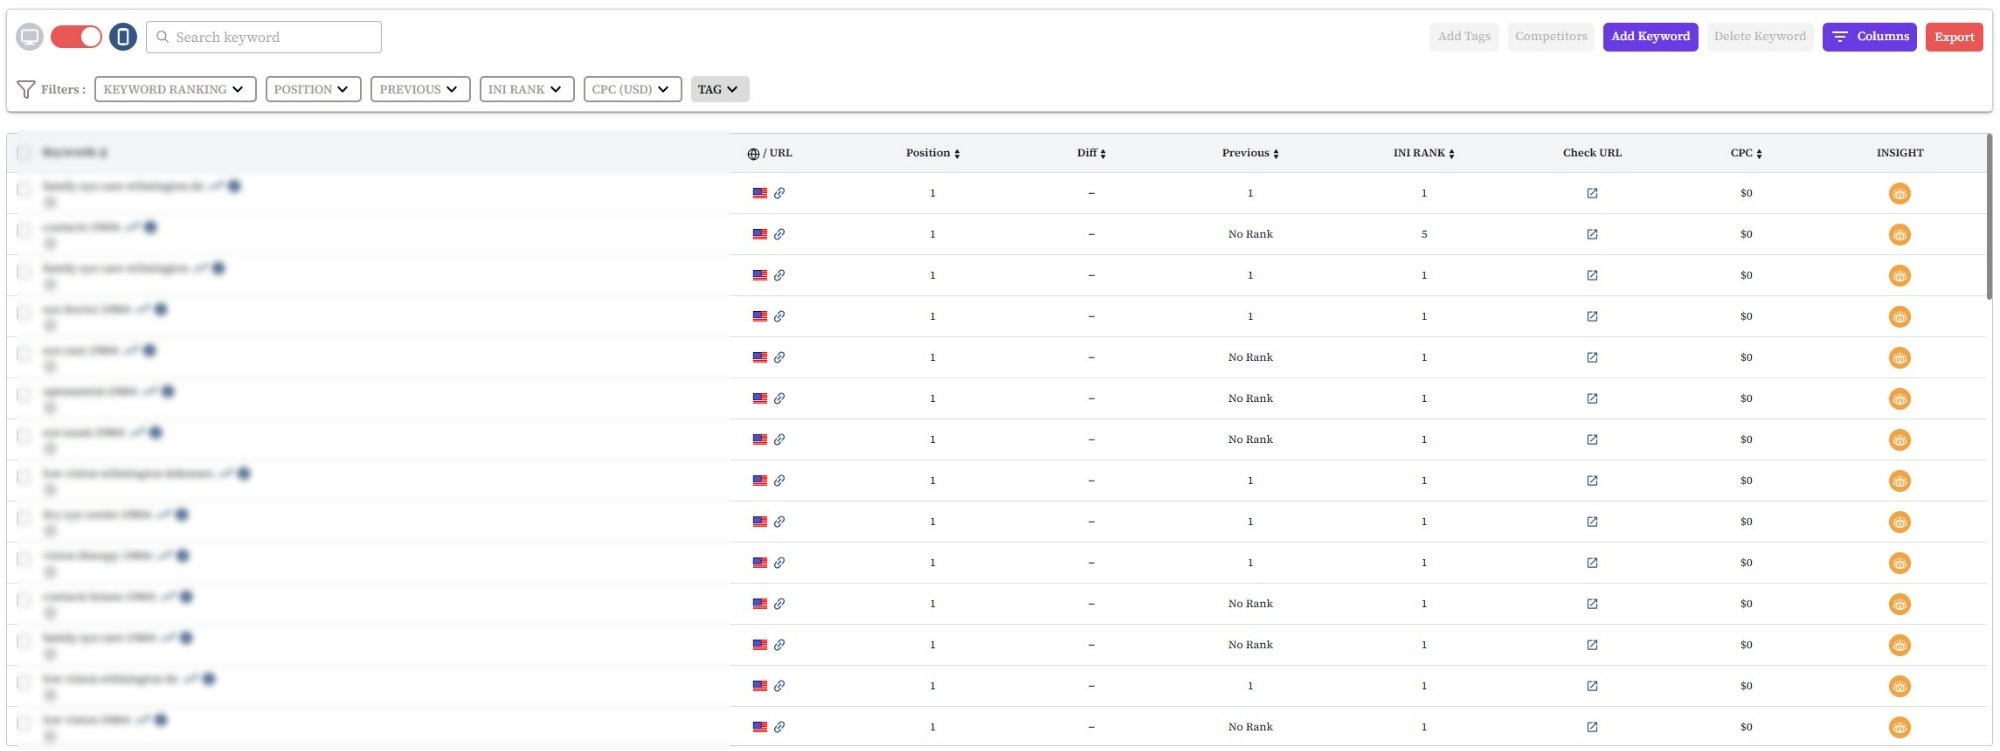Screen dimensions: 2000x751
Task: Sort table by Previous column
Action: pyautogui.click(x=1250, y=153)
